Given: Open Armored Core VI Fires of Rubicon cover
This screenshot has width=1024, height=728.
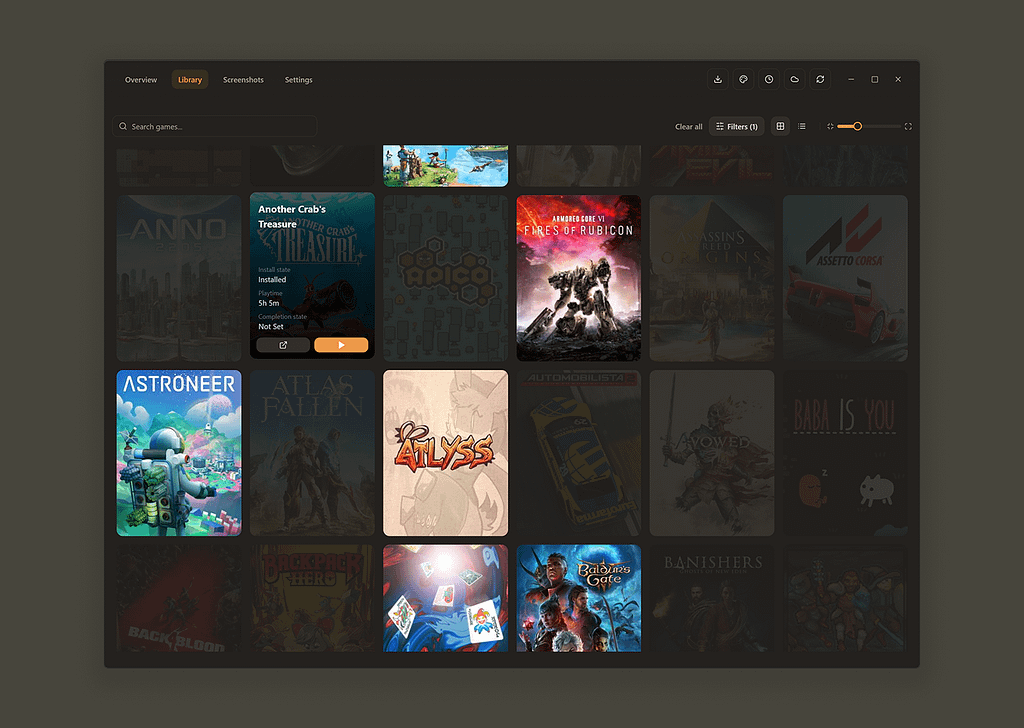Looking at the screenshot, I should (579, 278).
